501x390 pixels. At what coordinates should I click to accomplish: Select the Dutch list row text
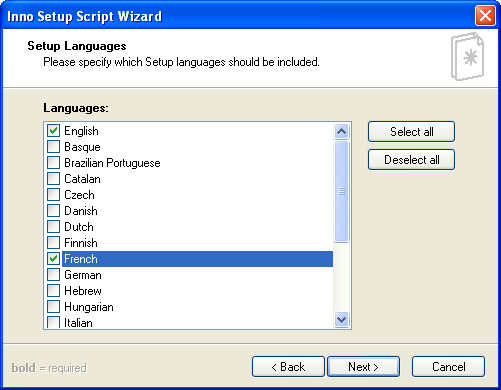click(79, 227)
